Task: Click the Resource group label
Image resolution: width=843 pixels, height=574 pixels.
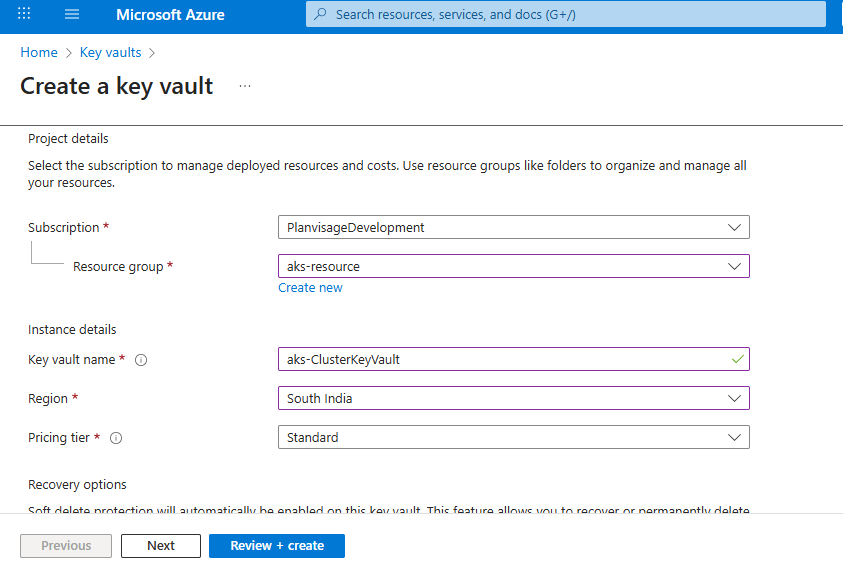Action: (x=118, y=267)
